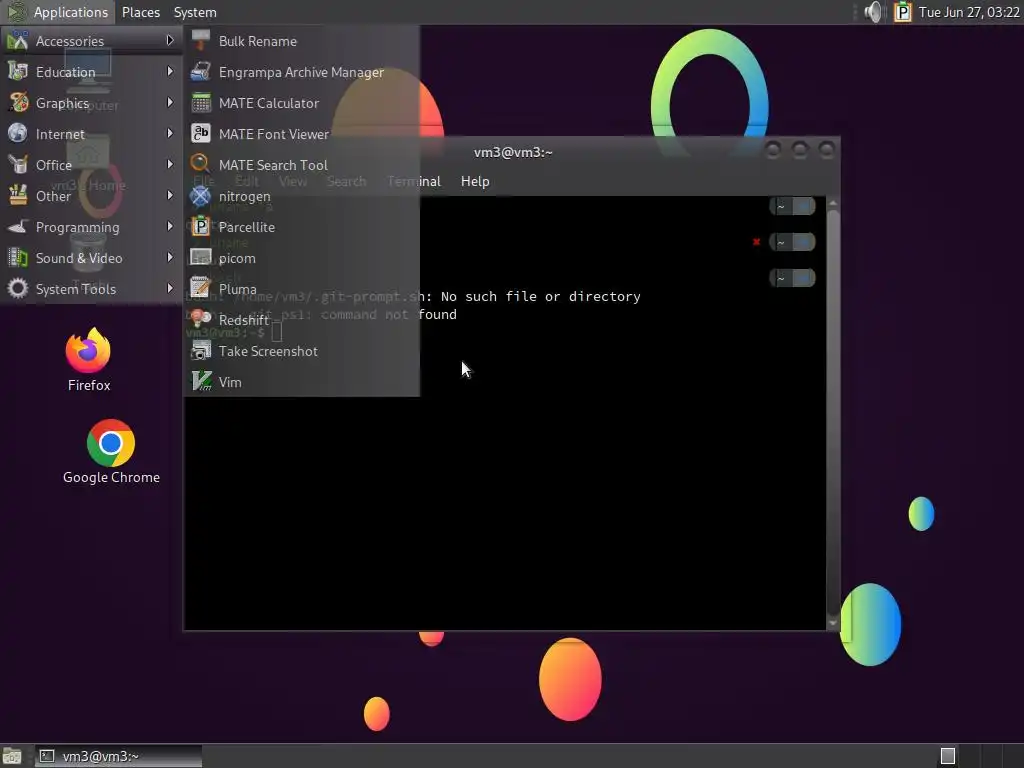Screen dimensions: 1024x768
Task: Open Bulk Rename from Accessories submenu
Action: click(302, 41)
